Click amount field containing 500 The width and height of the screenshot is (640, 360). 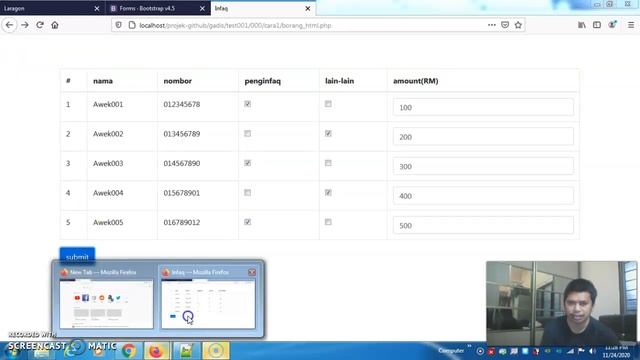pyautogui.click(x=483, y=225)
